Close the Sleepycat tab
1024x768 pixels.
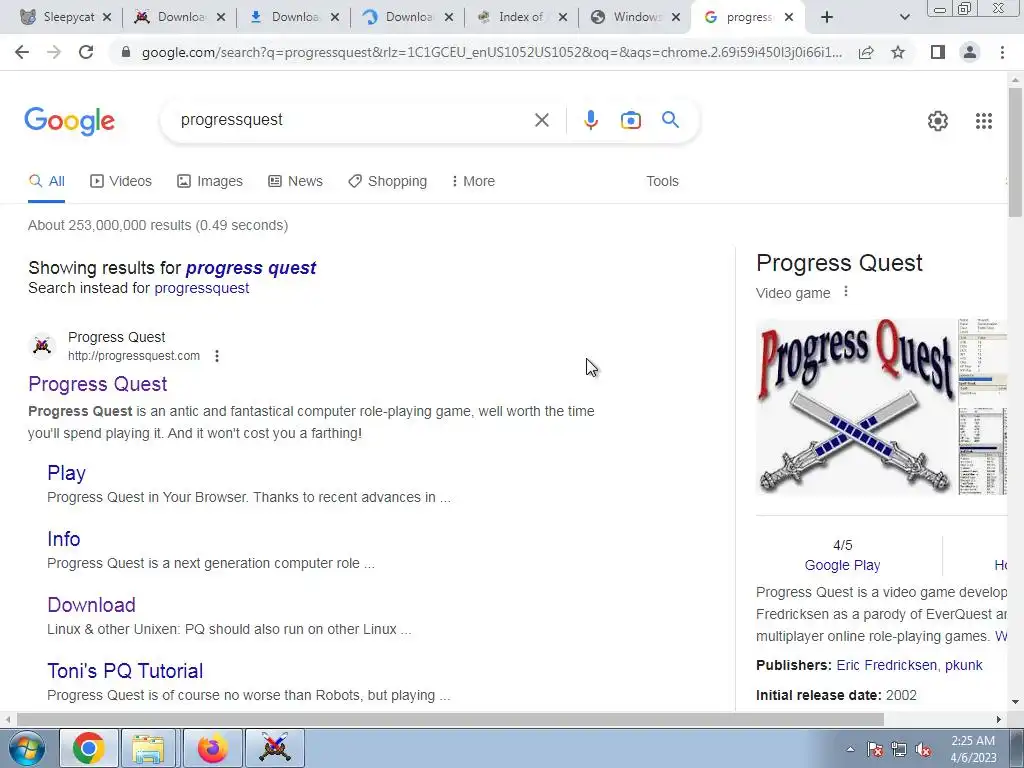click(107, 18)
